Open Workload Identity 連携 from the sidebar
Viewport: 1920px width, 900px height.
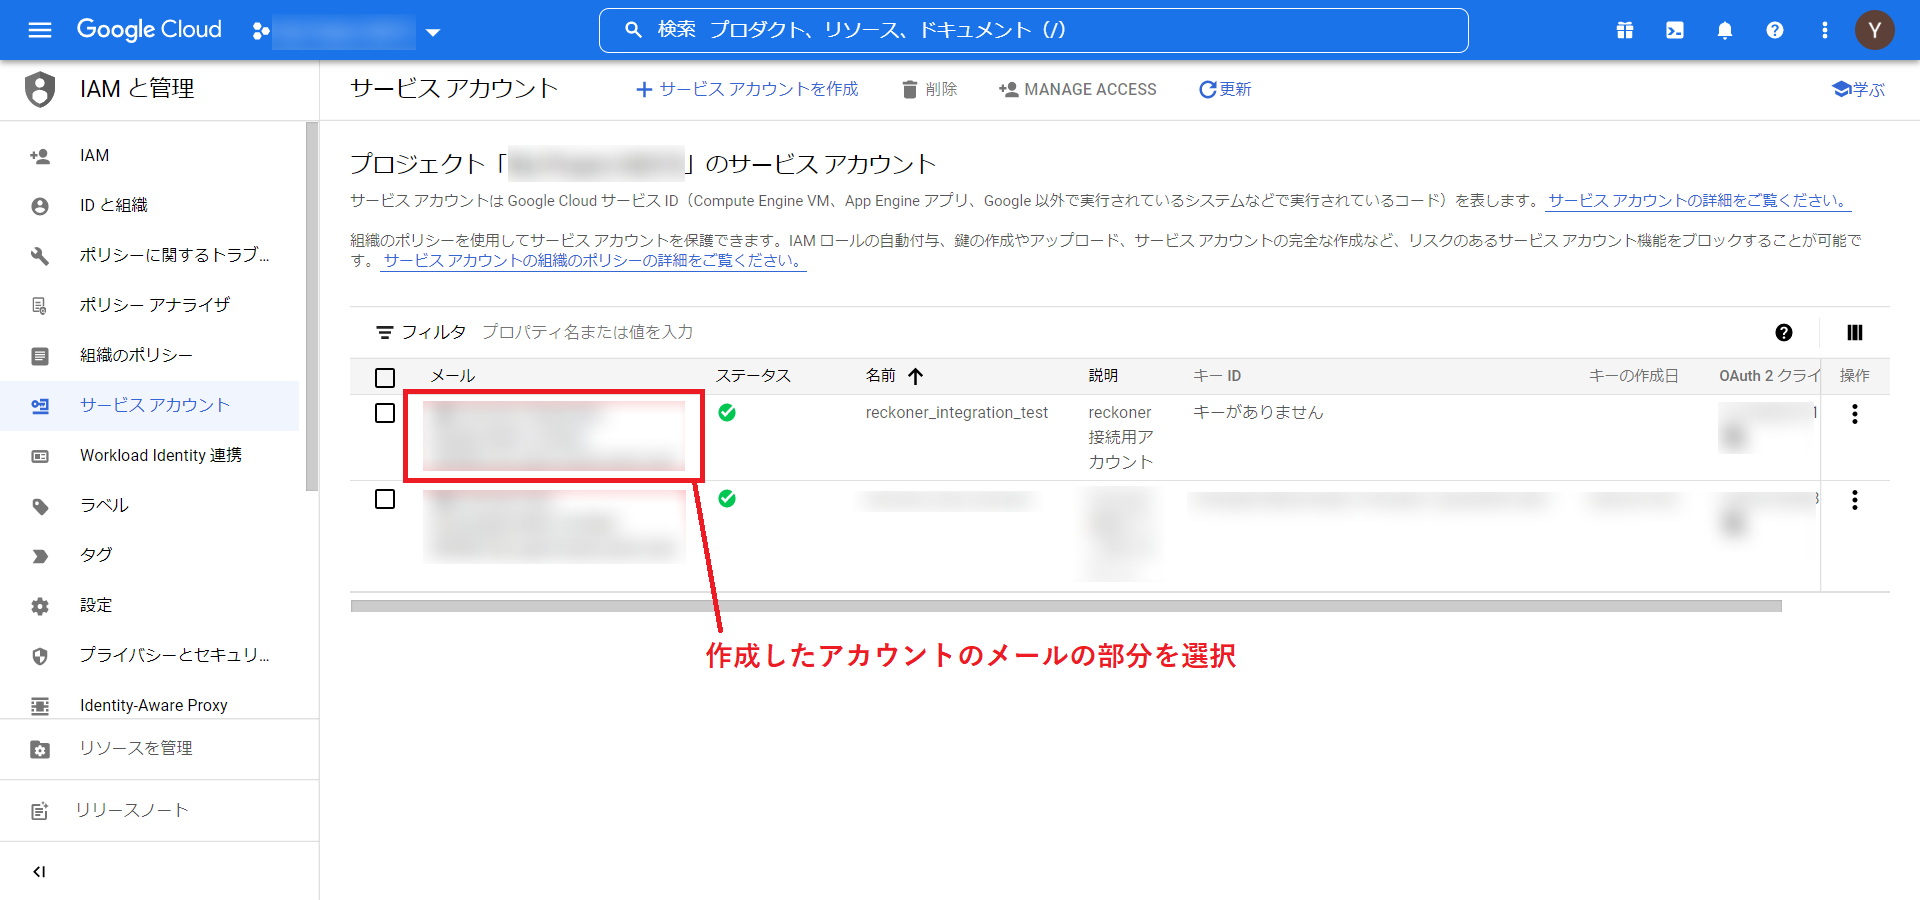point(160,455)
